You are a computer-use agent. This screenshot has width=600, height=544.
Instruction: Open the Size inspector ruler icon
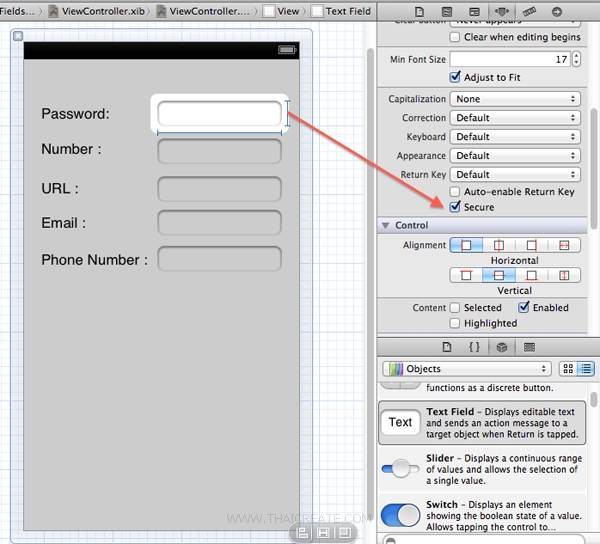[529, 11]
